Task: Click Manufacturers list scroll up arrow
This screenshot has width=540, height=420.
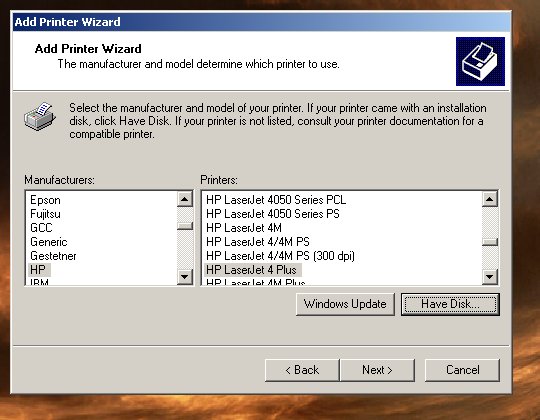Action: 185,199
